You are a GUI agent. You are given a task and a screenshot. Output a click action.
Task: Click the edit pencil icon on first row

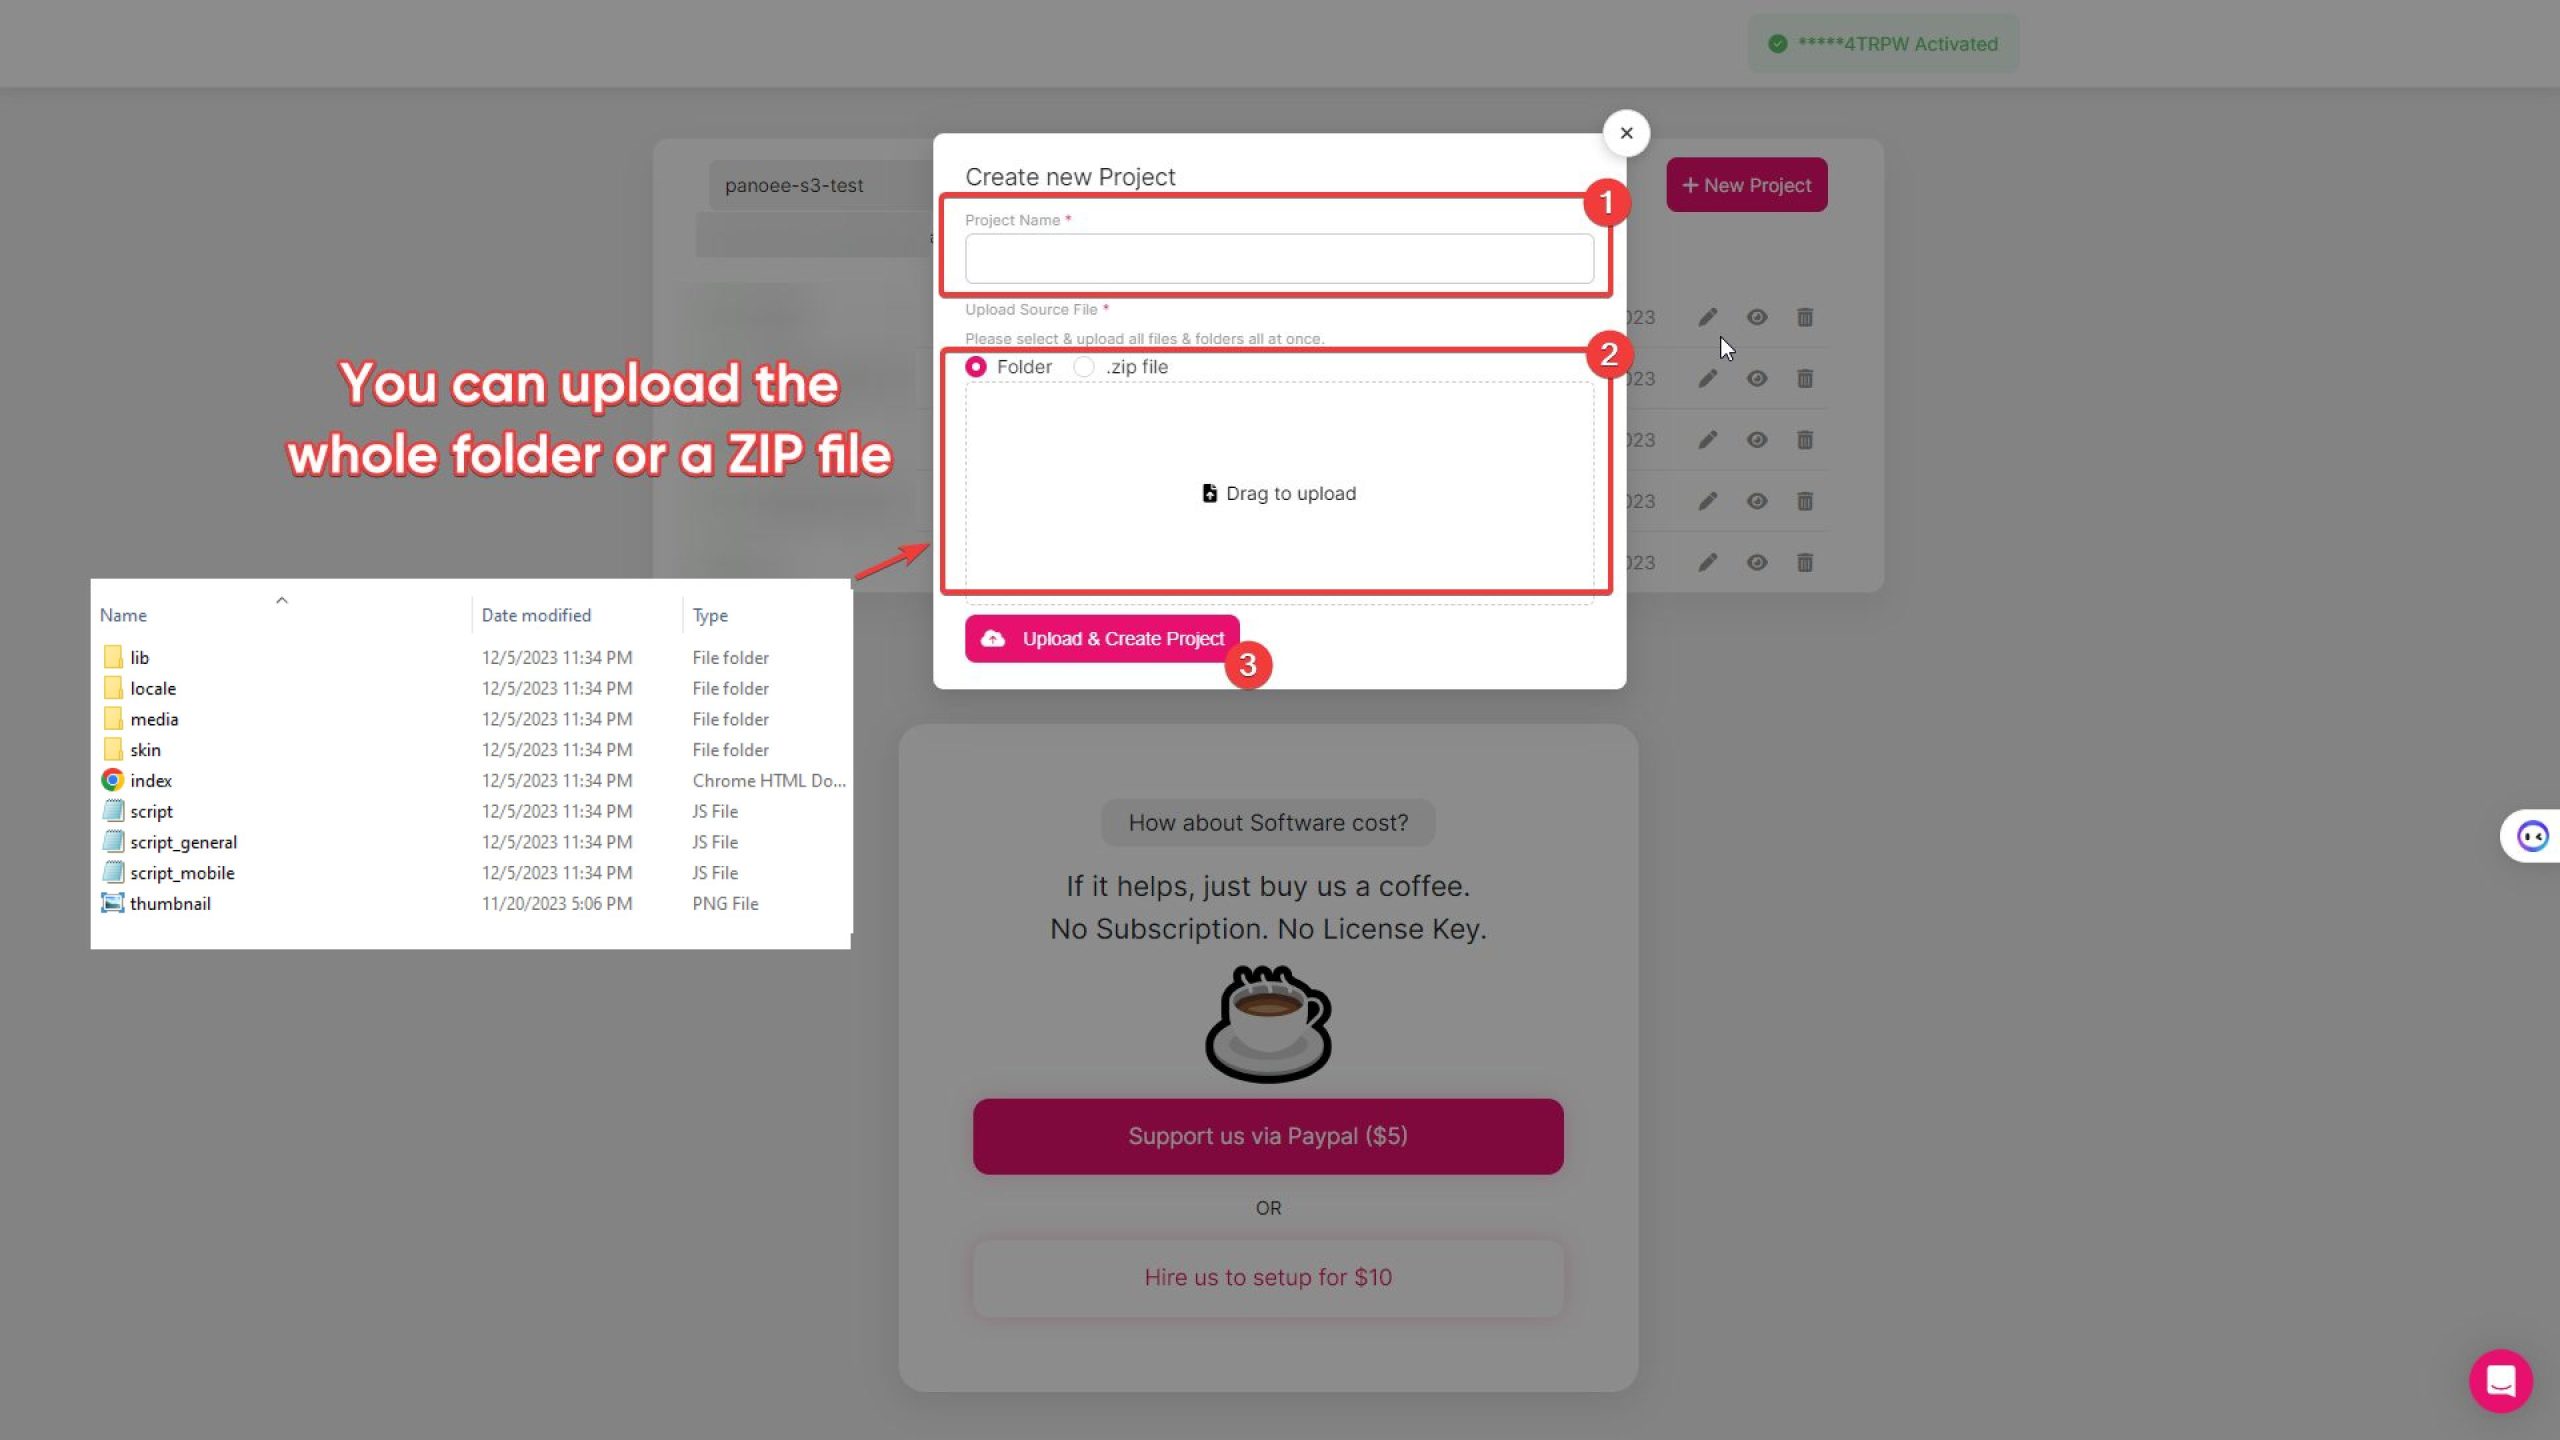click(x=1705, y=316)
